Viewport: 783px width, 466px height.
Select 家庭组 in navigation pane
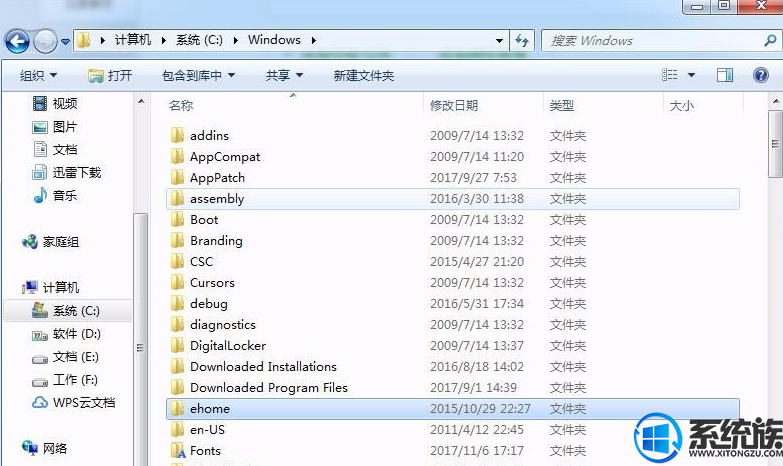[x=50, y=242]
